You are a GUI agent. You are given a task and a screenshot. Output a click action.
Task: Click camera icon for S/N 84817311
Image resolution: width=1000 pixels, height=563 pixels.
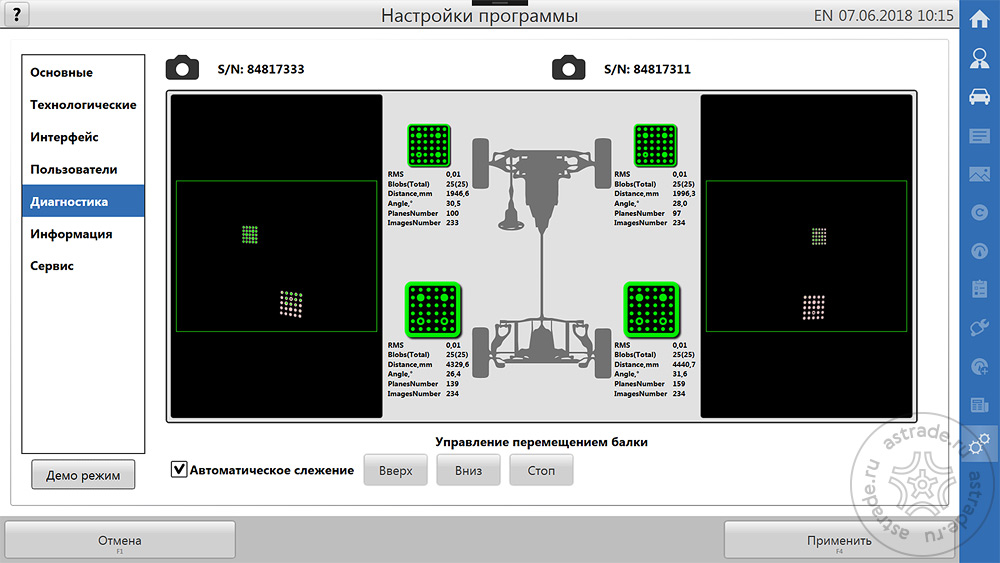point(568,68)
